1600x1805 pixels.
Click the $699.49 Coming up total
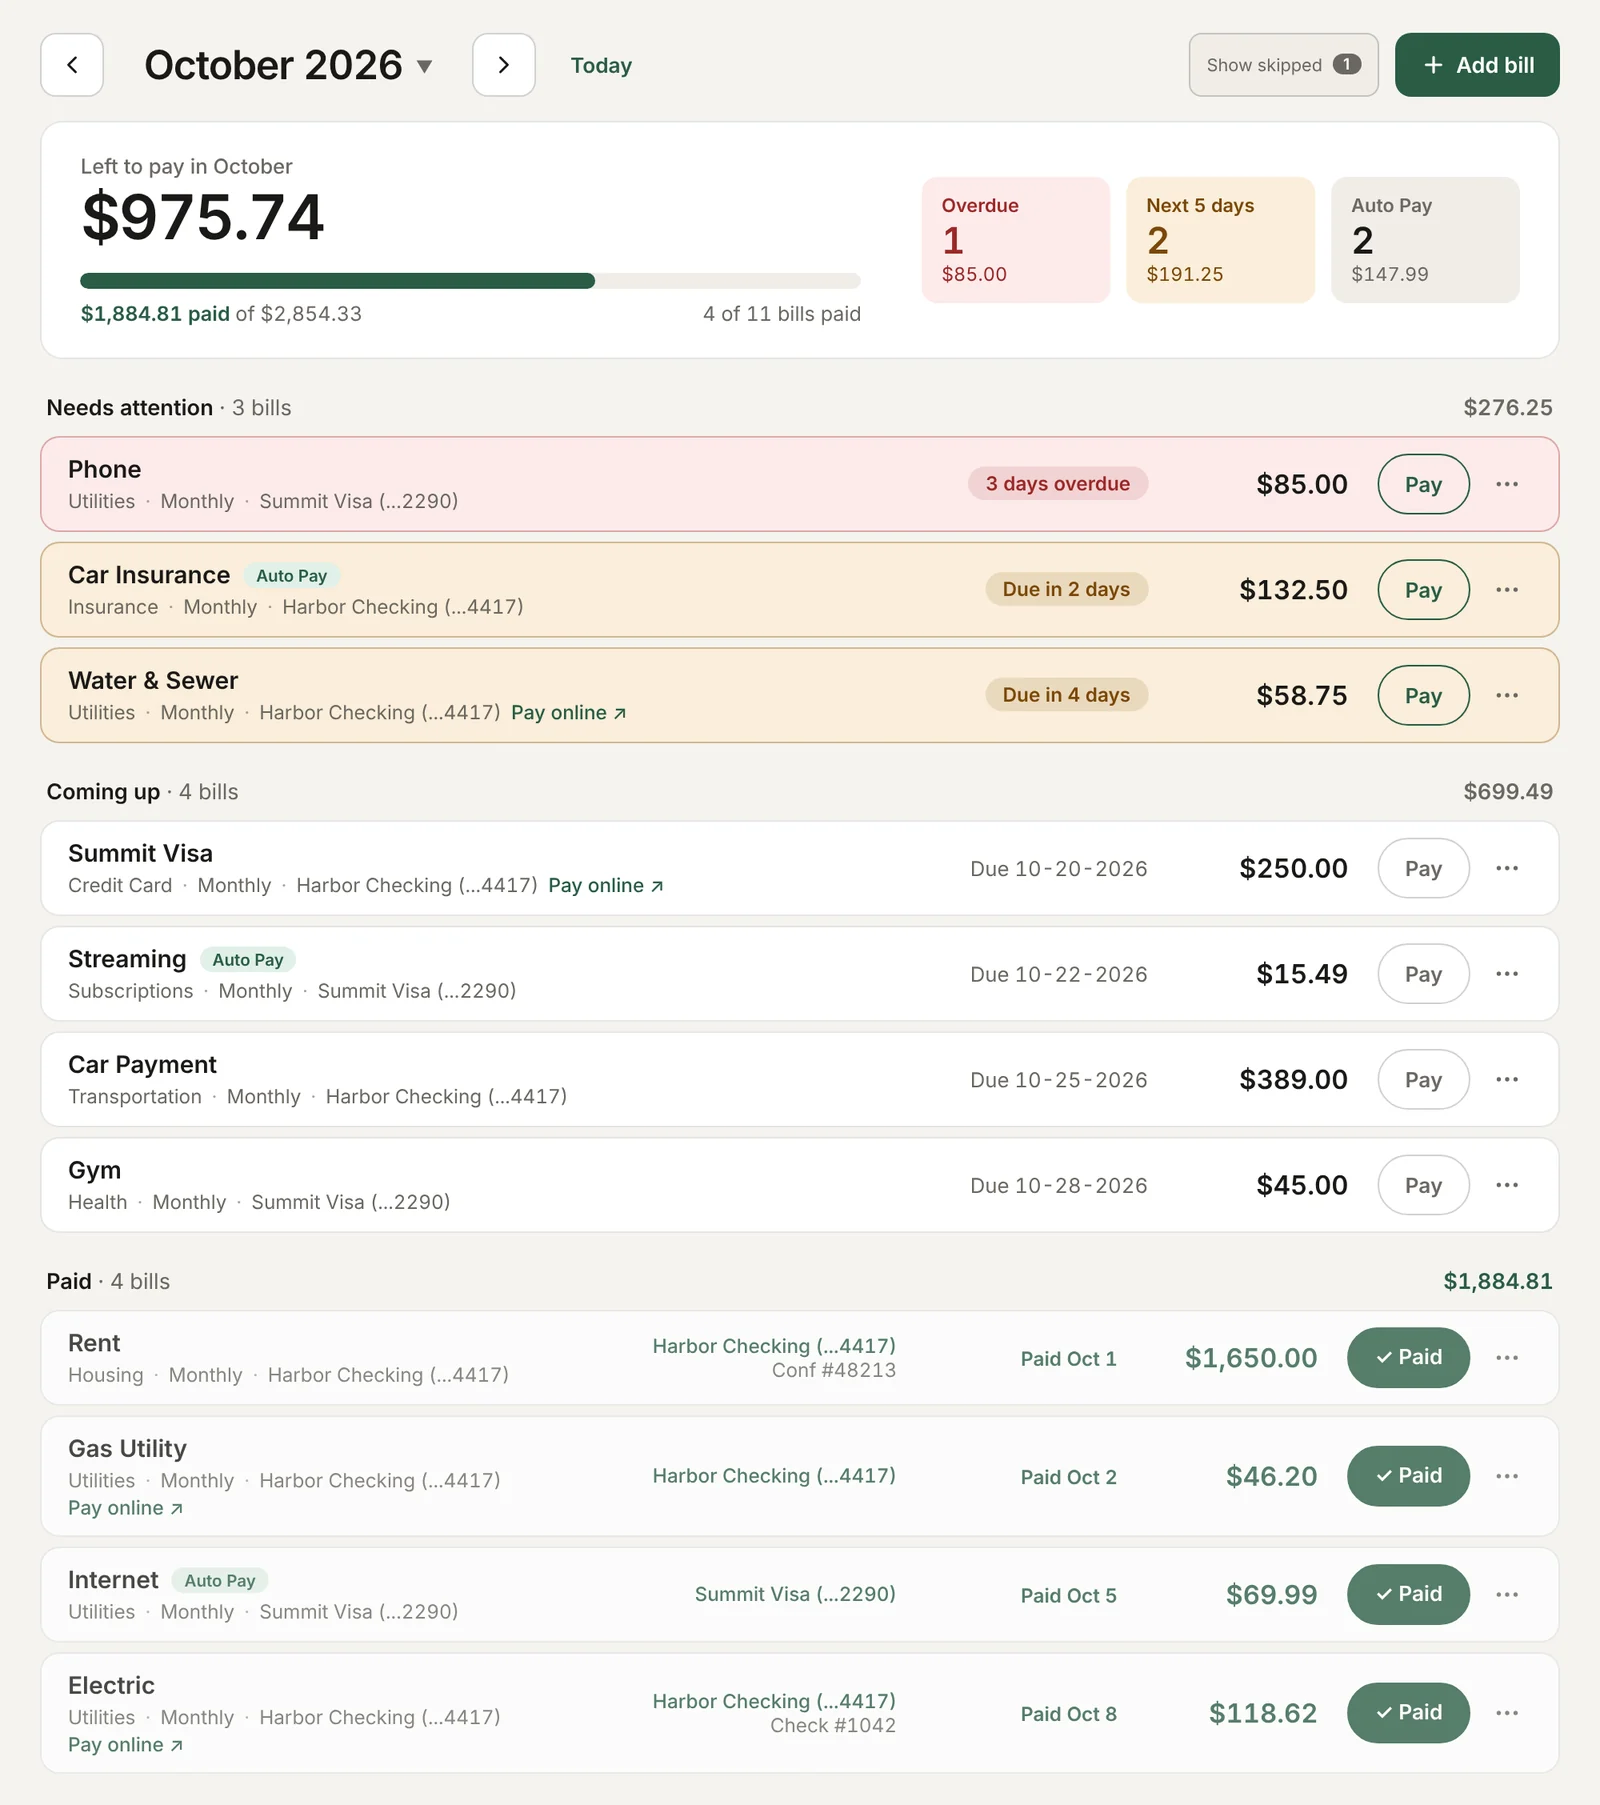[x=1508, y=792]
